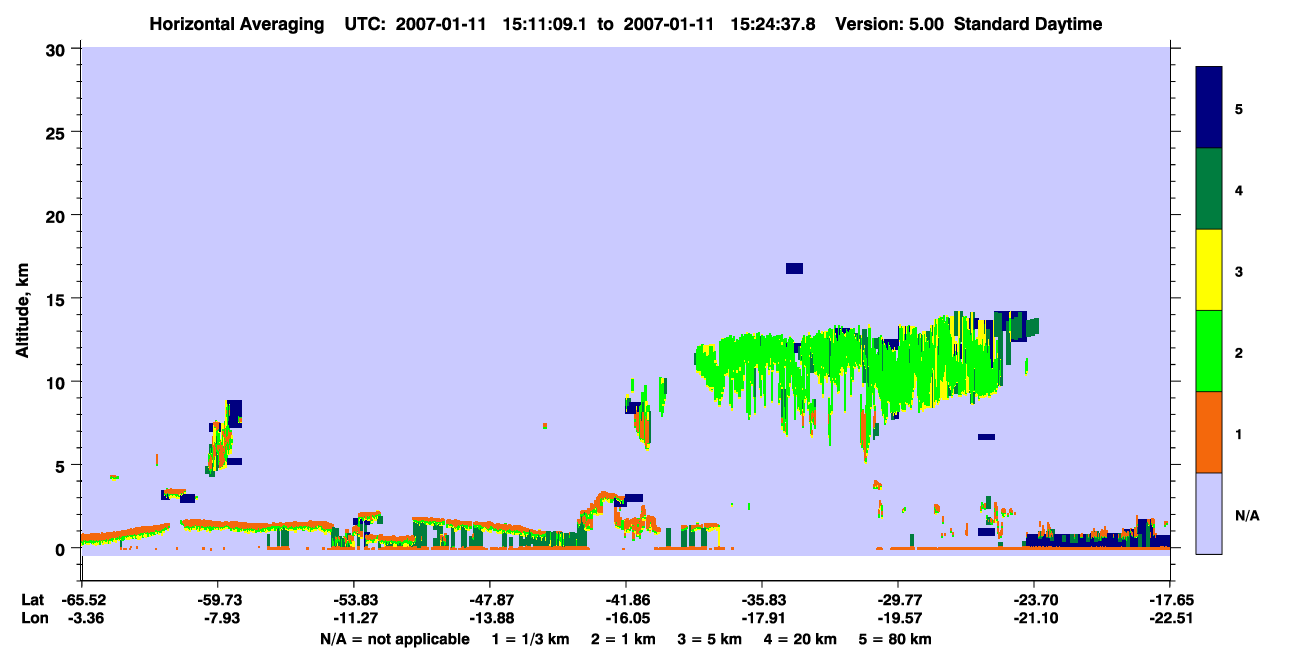The image size is (1300, 667).
Task: Click the longitude value -16.05
Action: click(x=626, y=618)
